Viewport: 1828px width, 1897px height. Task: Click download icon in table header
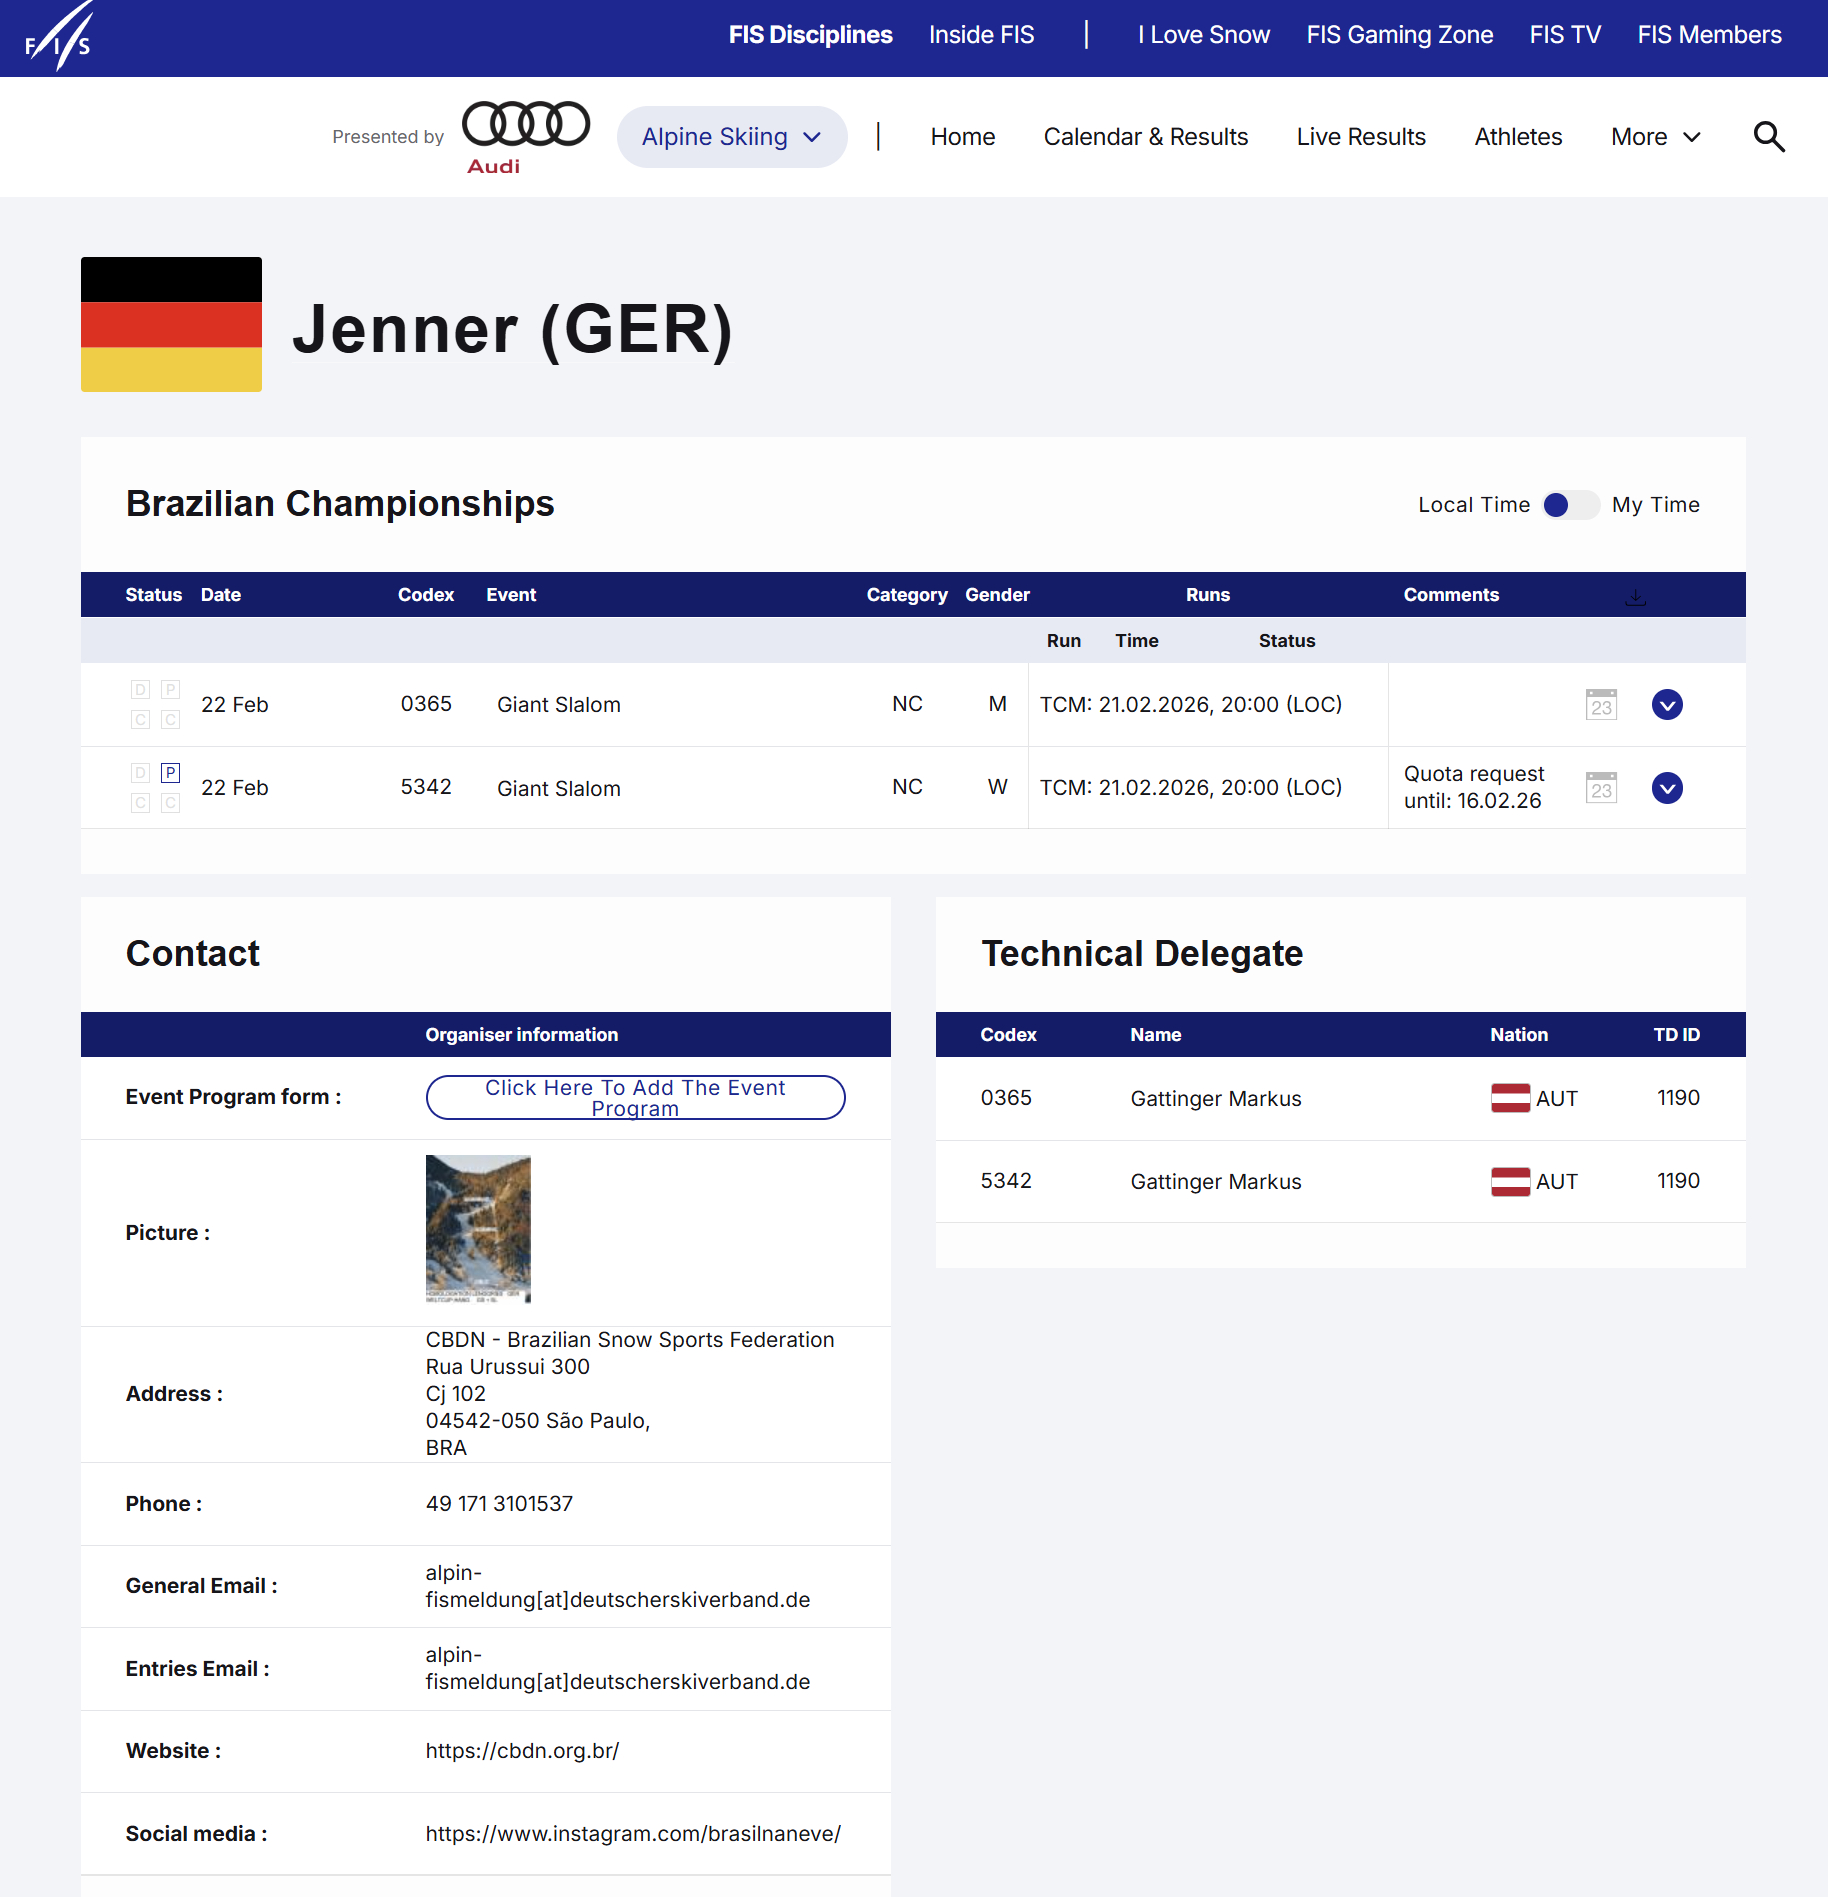(1635, 596)
